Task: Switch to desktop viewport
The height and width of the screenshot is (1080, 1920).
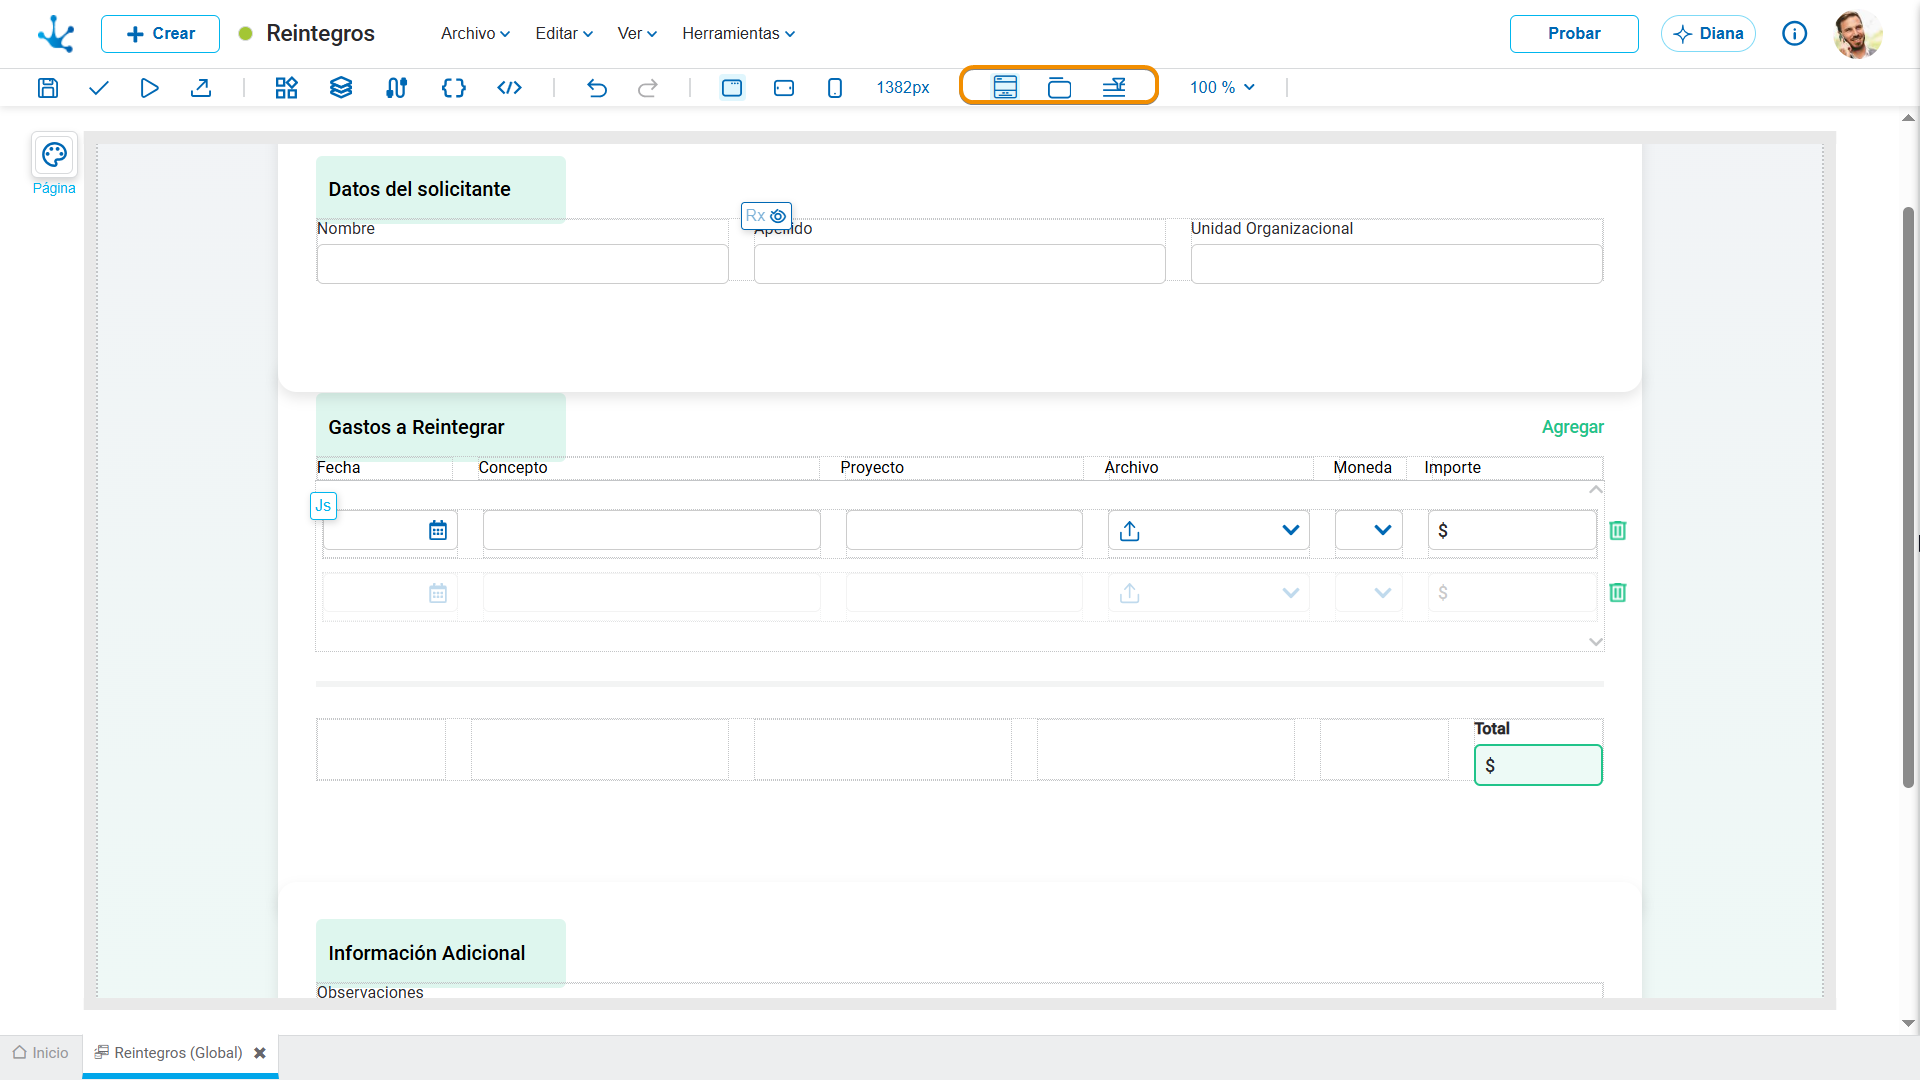Action: [x=732, y=88]
